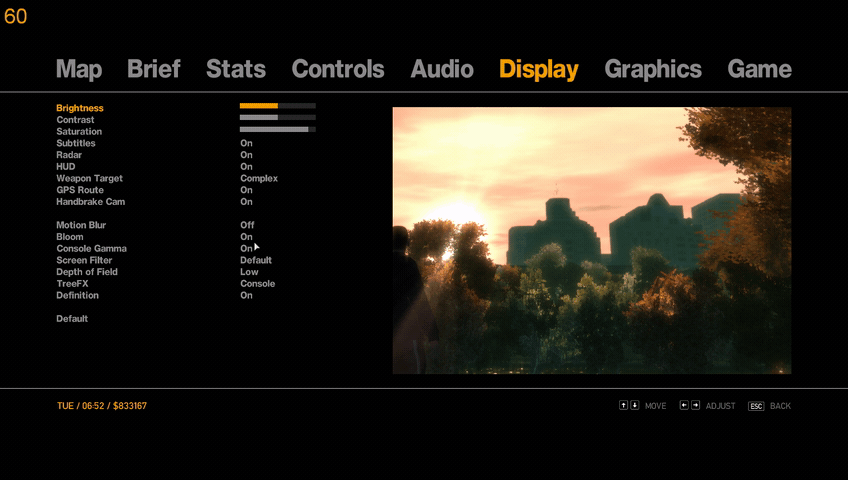Change Depth of Field Low value
This screenshot has width=848, height=480.
pos(249,272)
